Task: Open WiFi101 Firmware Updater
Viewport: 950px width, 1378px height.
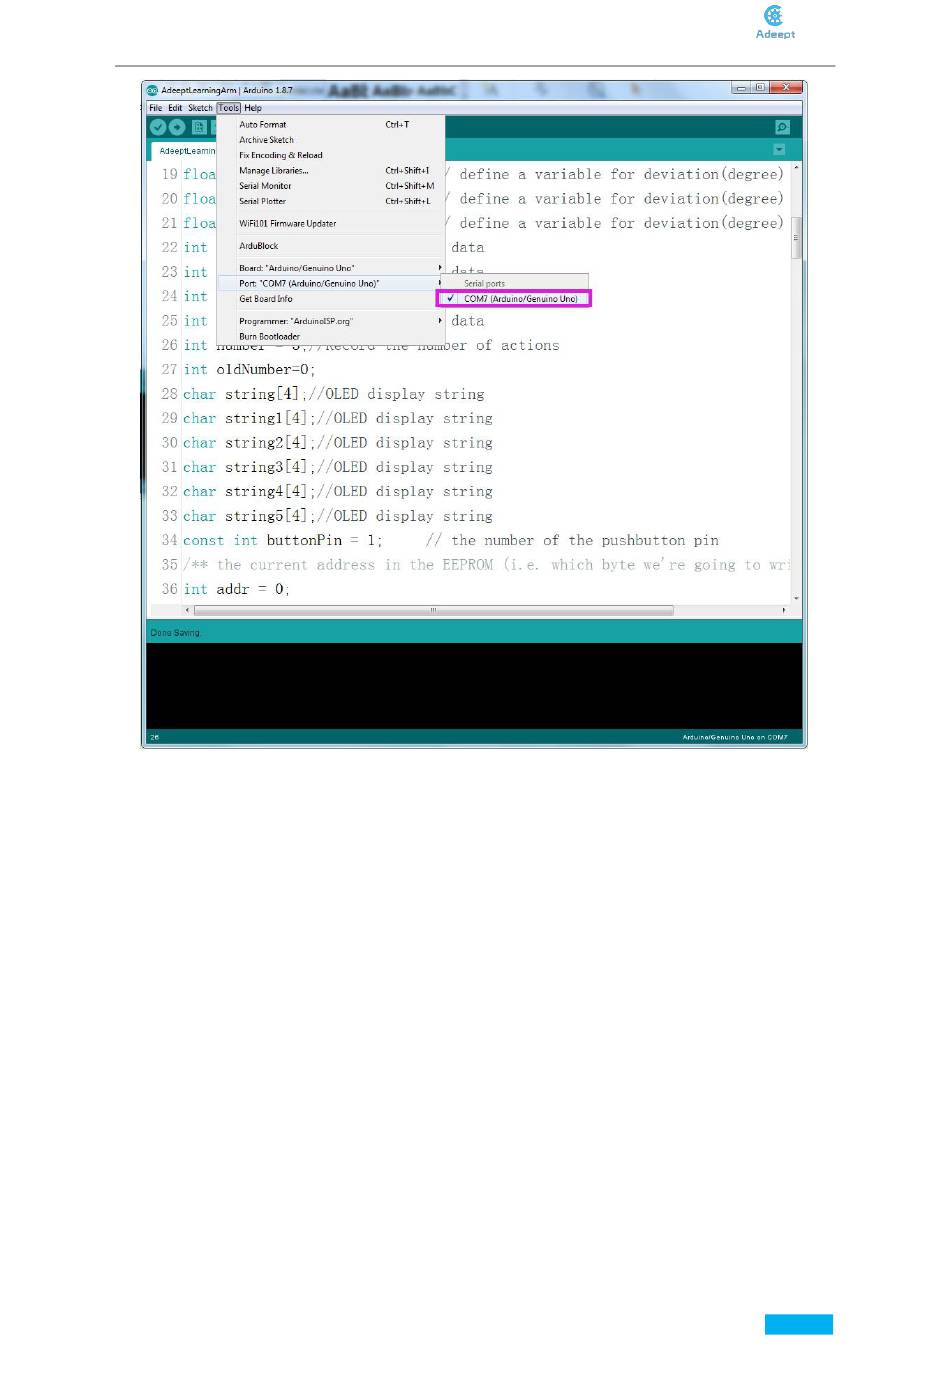Action: pyautogui.click(x=331, y=224)
